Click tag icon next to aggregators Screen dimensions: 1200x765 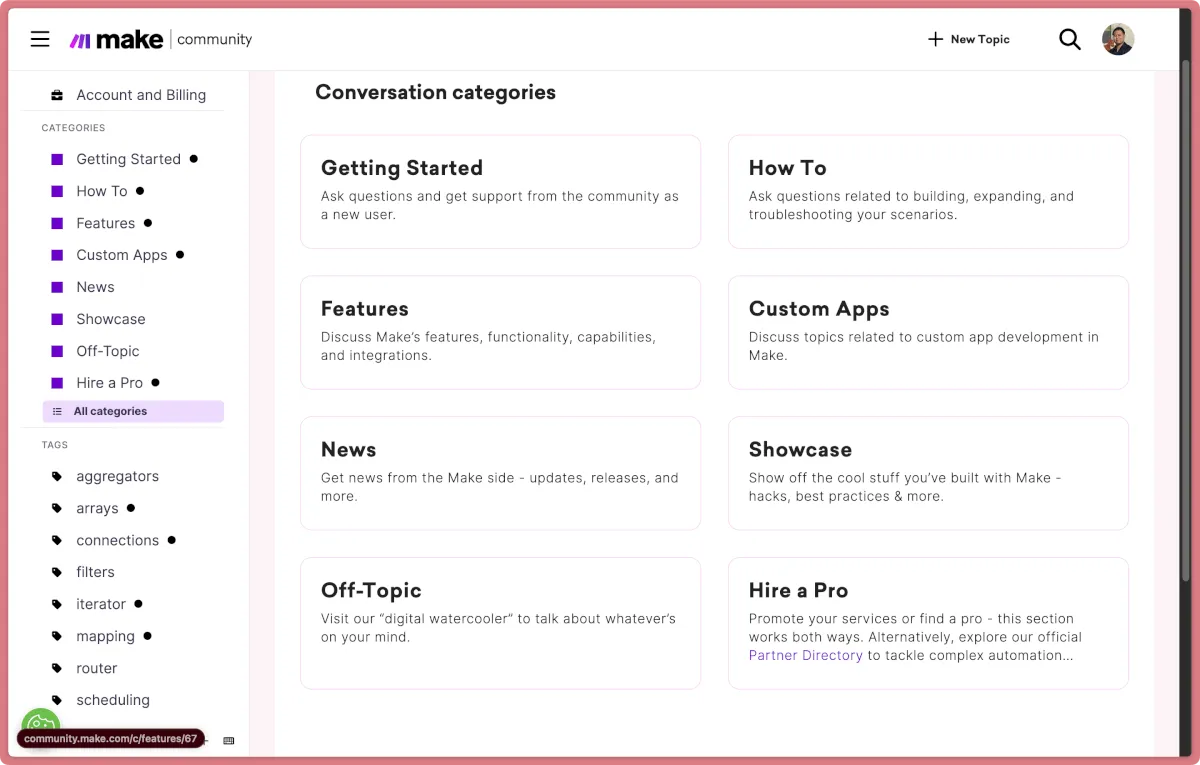pyautogui.click(x=57, y=476)
